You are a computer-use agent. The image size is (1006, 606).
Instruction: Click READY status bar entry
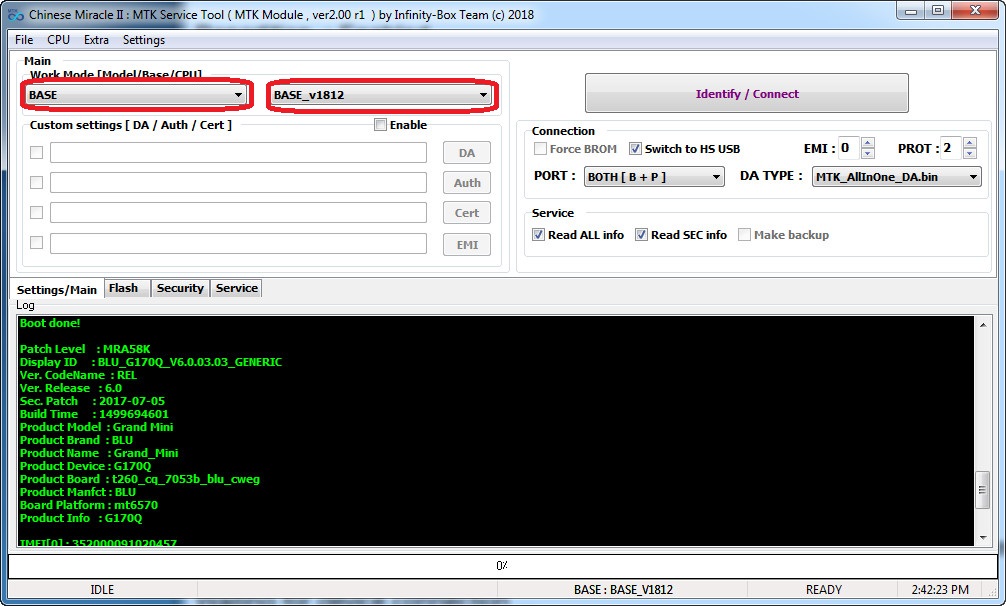tap(823, 589)
